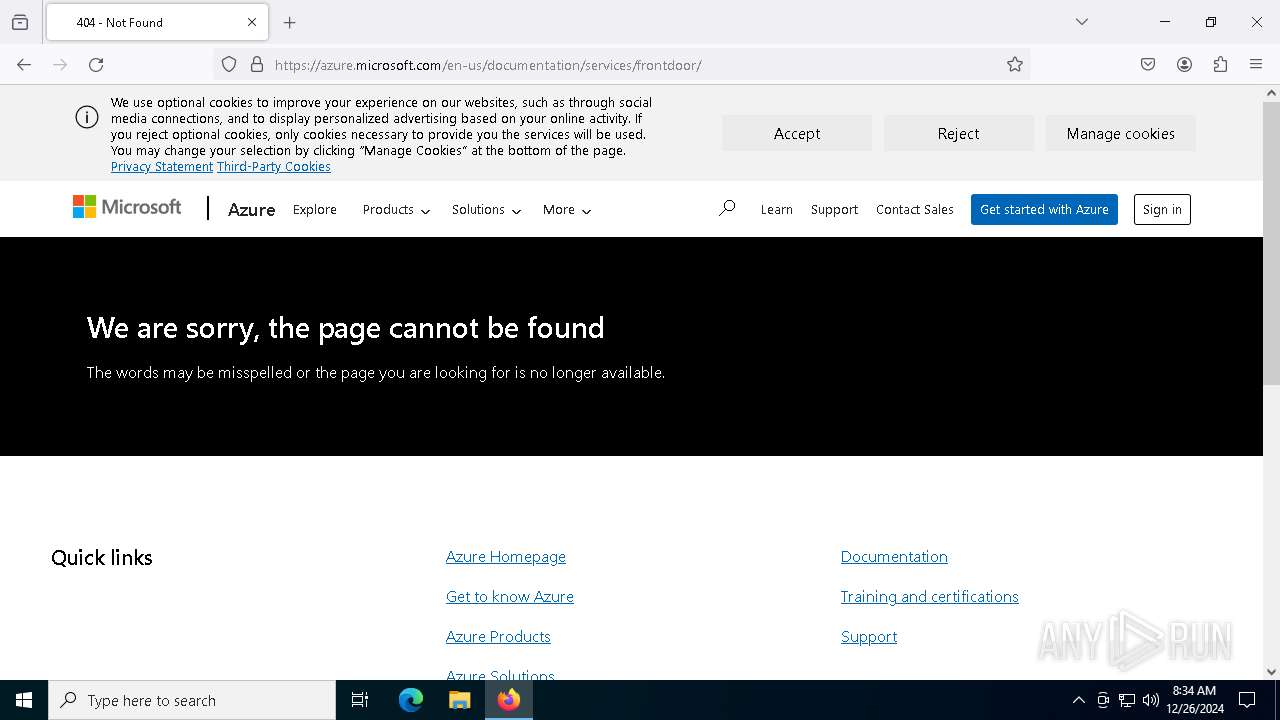Click the Sign in button
Screen dimensions: 1280x720
click(x=1162, y=209)
